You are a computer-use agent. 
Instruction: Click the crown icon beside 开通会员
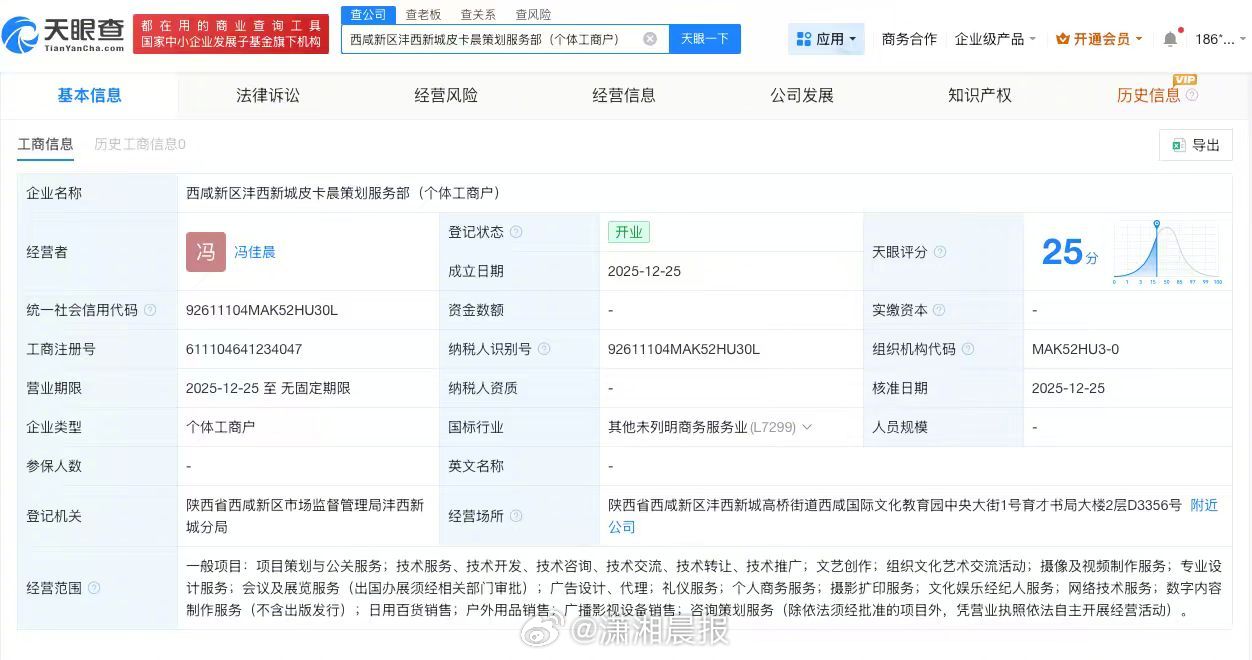tap(1063, 38)
